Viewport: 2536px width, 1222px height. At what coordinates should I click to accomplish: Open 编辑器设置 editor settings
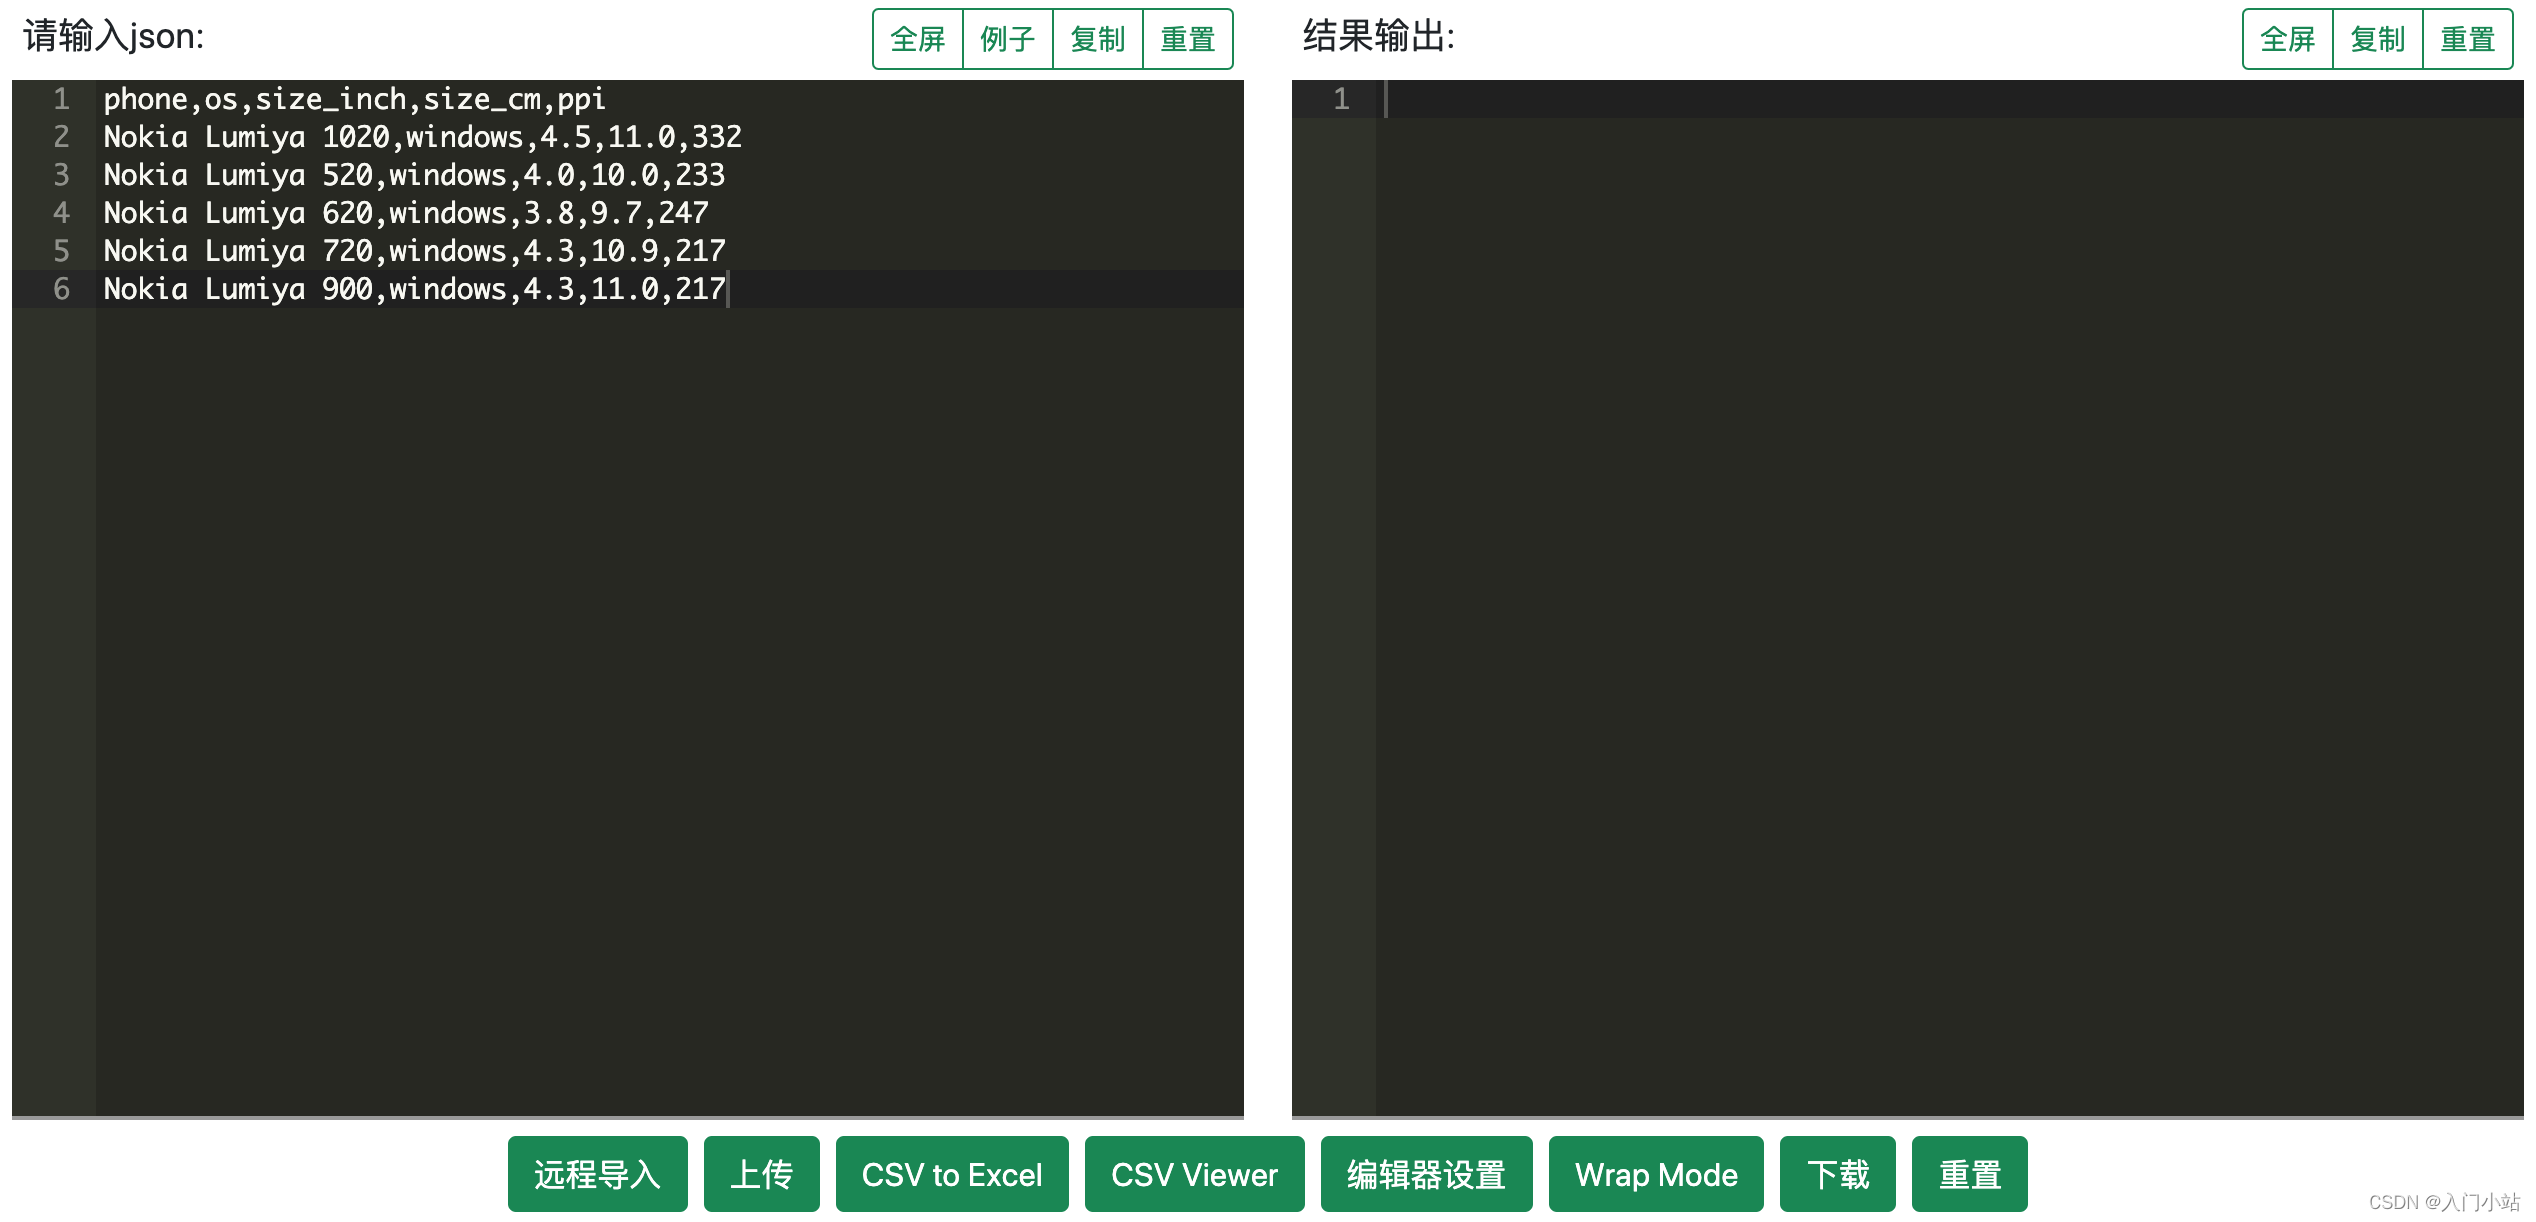[x=1424, y=1174]
